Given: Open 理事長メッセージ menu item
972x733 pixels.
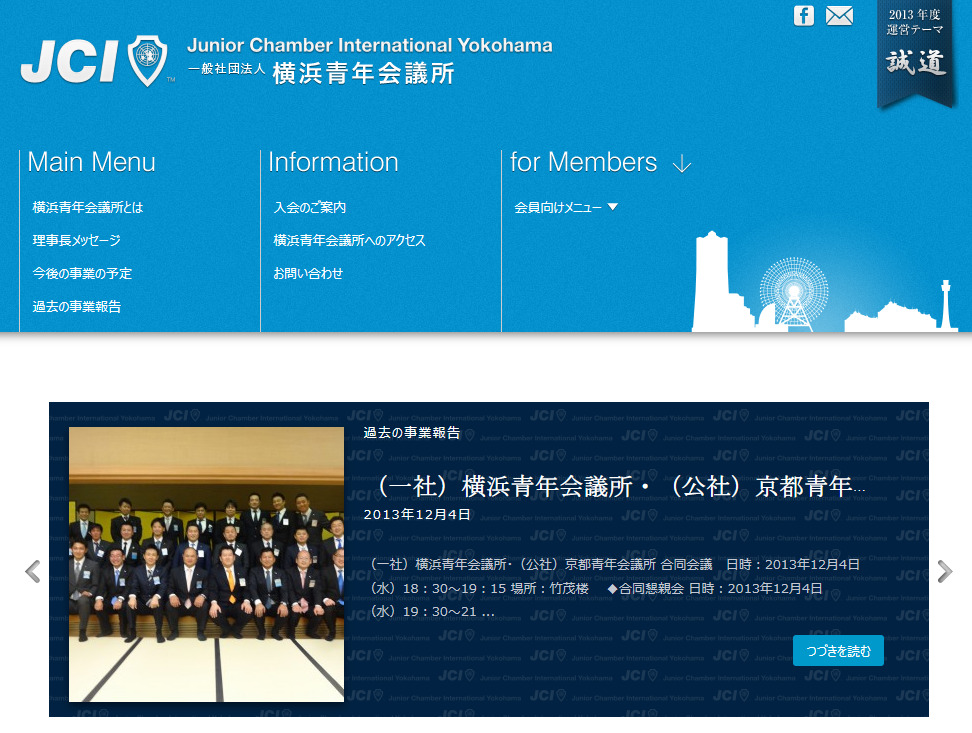Looking at the screenshot, I should click(76, 240).
